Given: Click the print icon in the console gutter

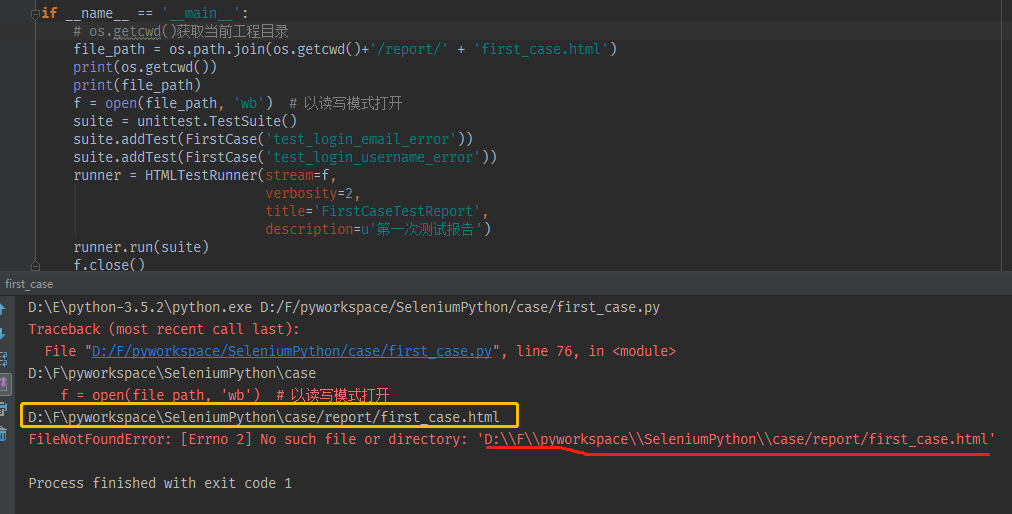Looking at the screenshot, I should pyautogui.click(x=3, y=409).
